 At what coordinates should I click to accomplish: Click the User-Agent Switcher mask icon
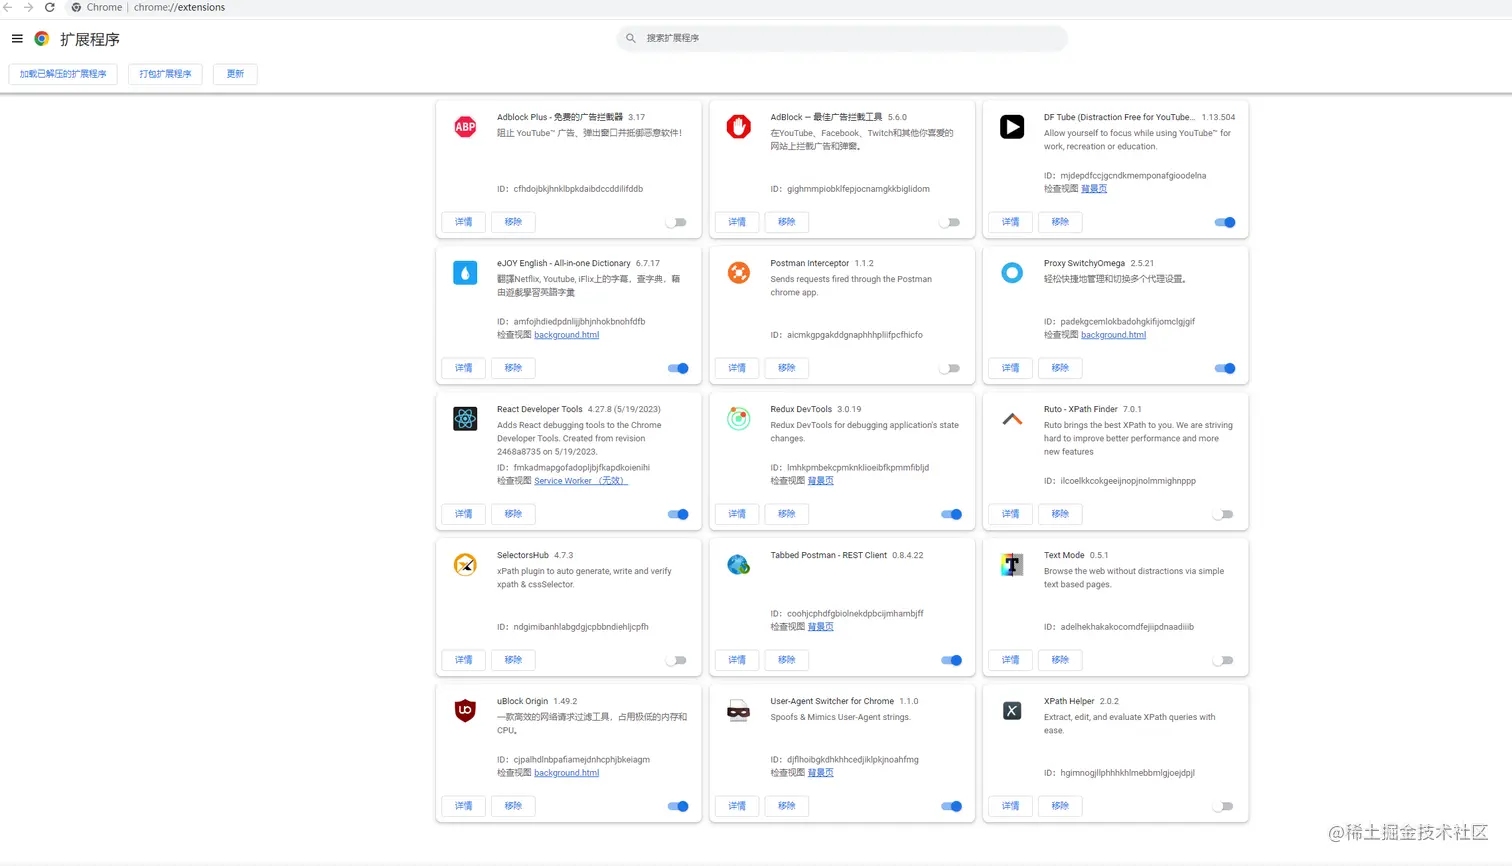click(x=739, y=711)
